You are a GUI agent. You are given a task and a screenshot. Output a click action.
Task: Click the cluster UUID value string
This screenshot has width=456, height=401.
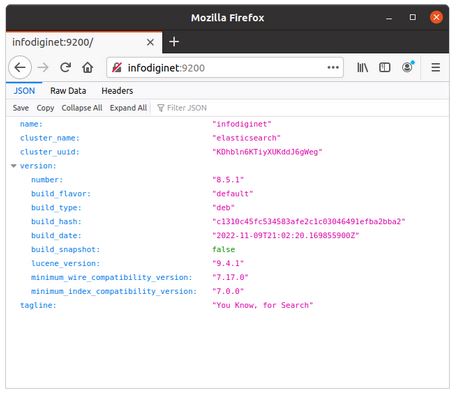click(267, 152)
